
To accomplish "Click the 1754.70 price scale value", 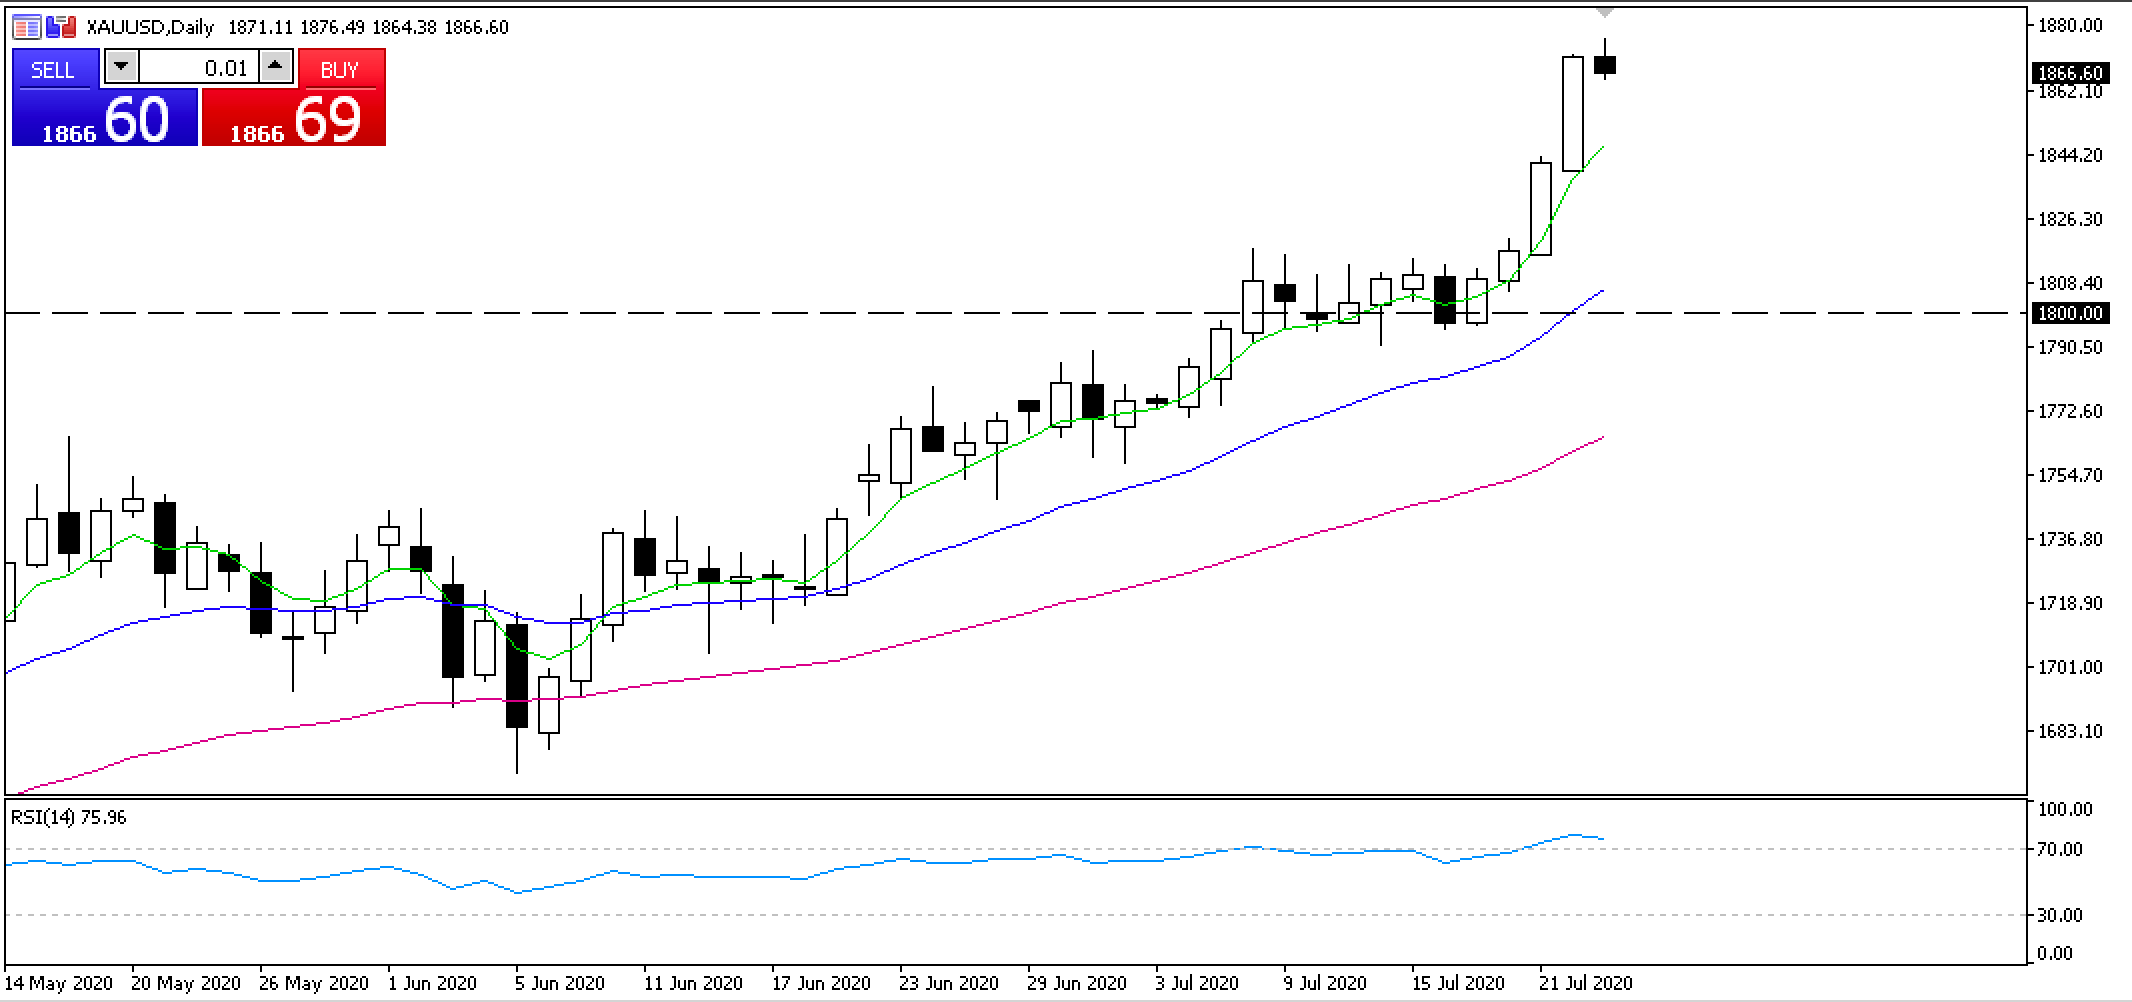I will click(x=2070, y=475).
